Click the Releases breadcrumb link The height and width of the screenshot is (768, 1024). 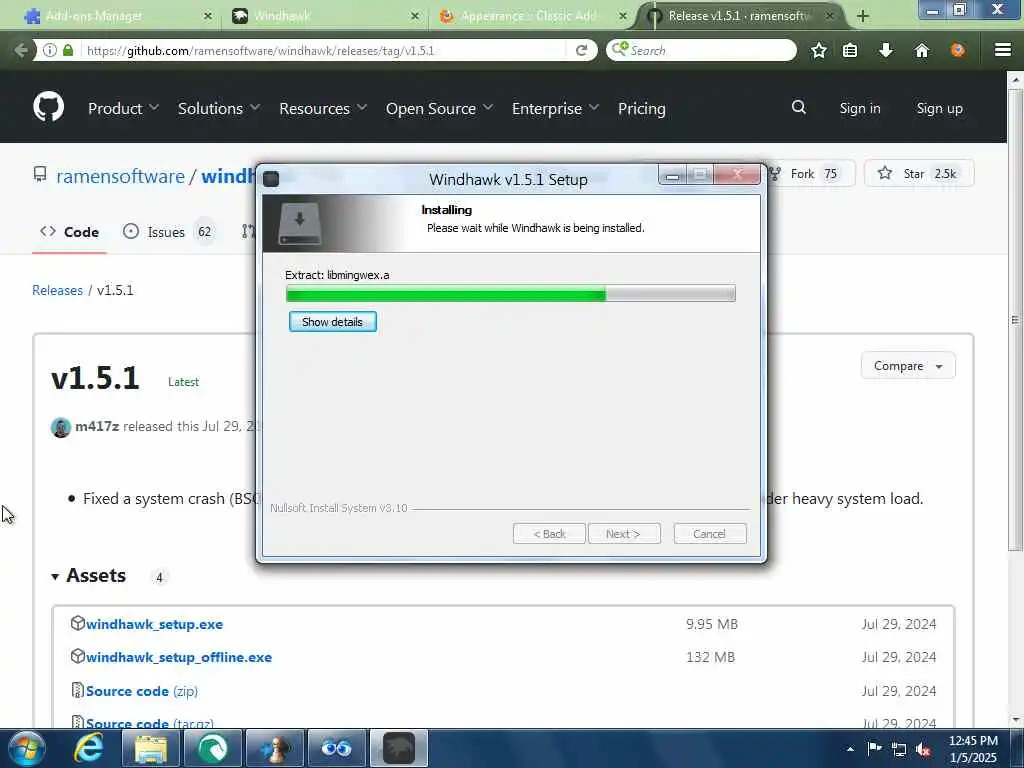pos(57,290)
